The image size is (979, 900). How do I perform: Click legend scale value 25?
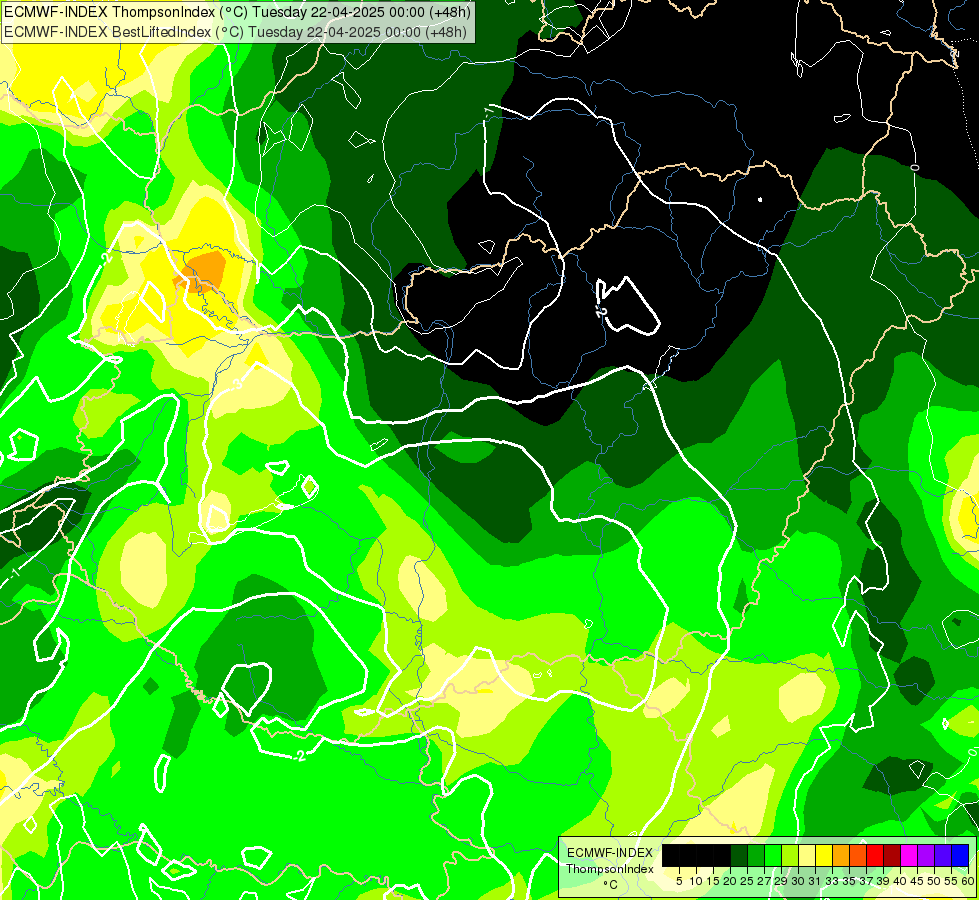click(747, 881)
